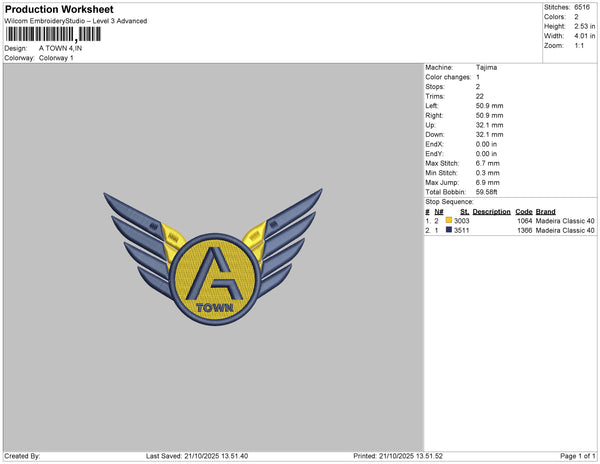Screen dimensions: 600x464
Task: Click the 'Color changes:' label
Action: click(x=448, y=77)
